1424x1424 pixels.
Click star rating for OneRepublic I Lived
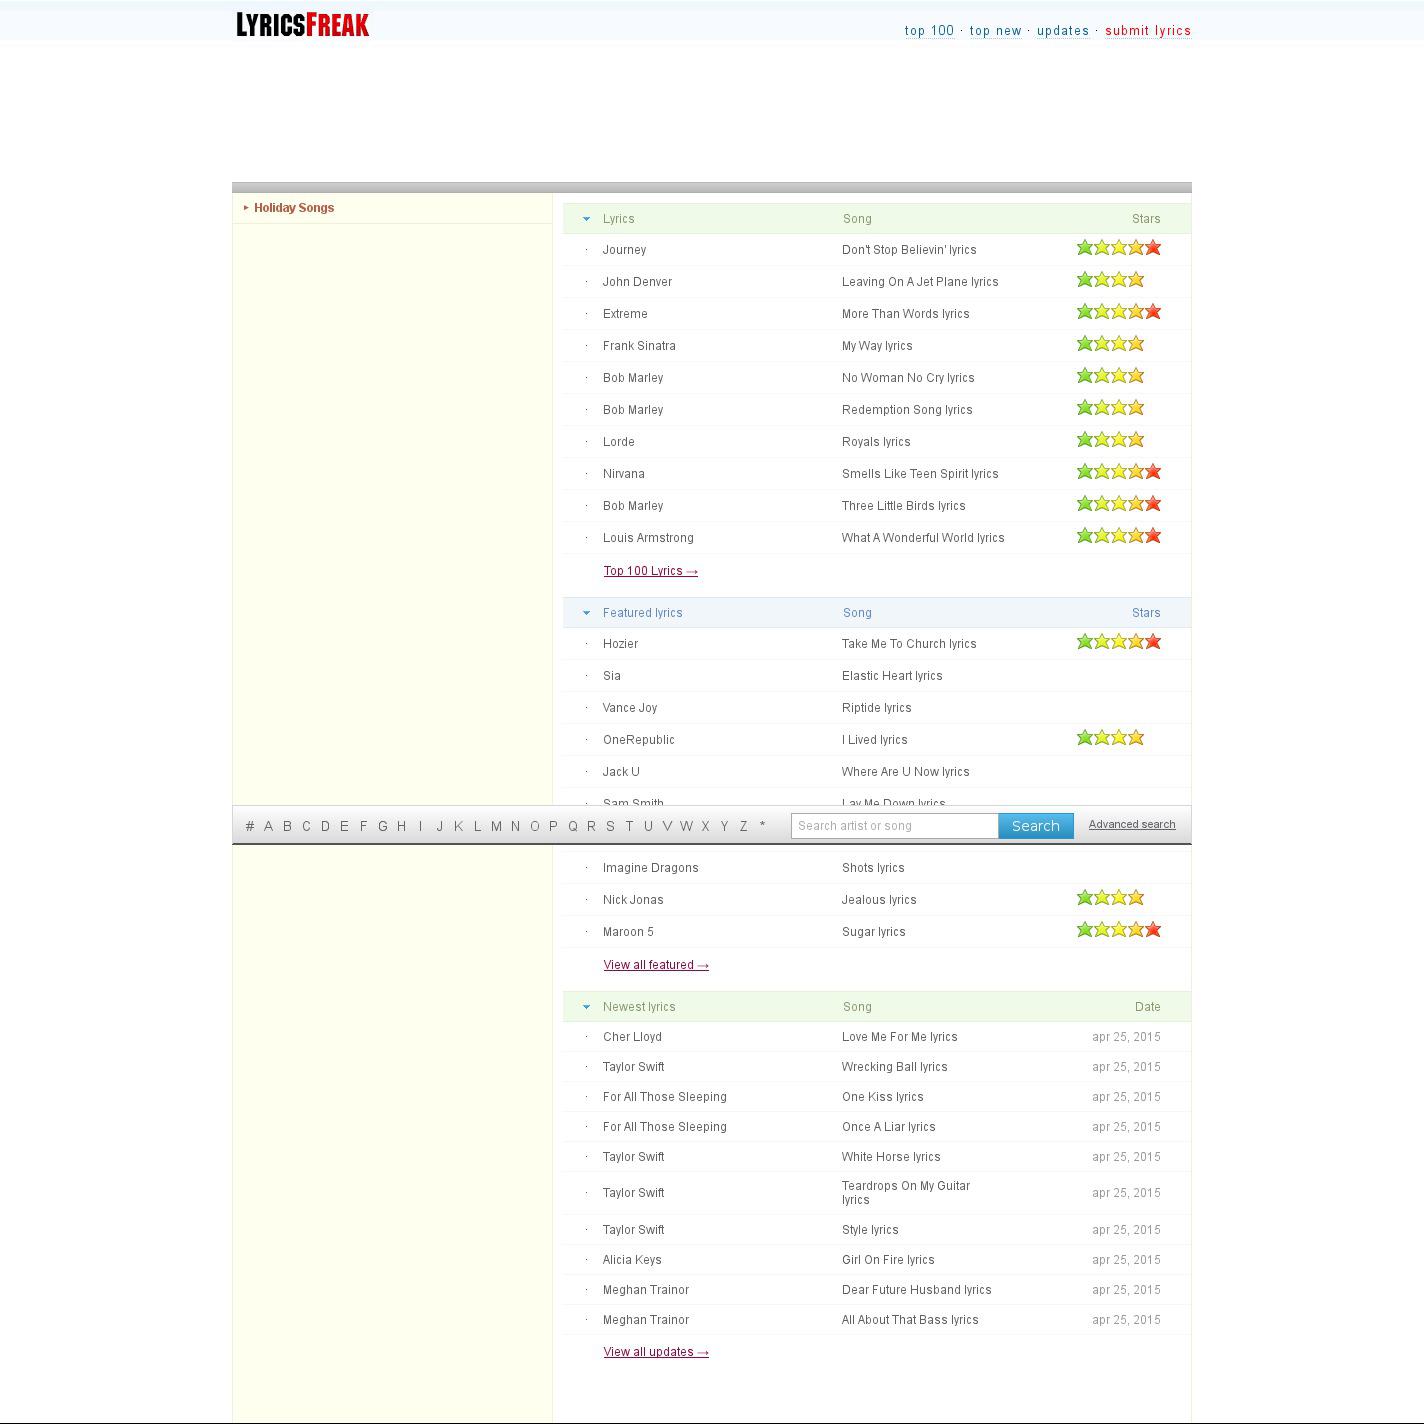(1110, 738)
